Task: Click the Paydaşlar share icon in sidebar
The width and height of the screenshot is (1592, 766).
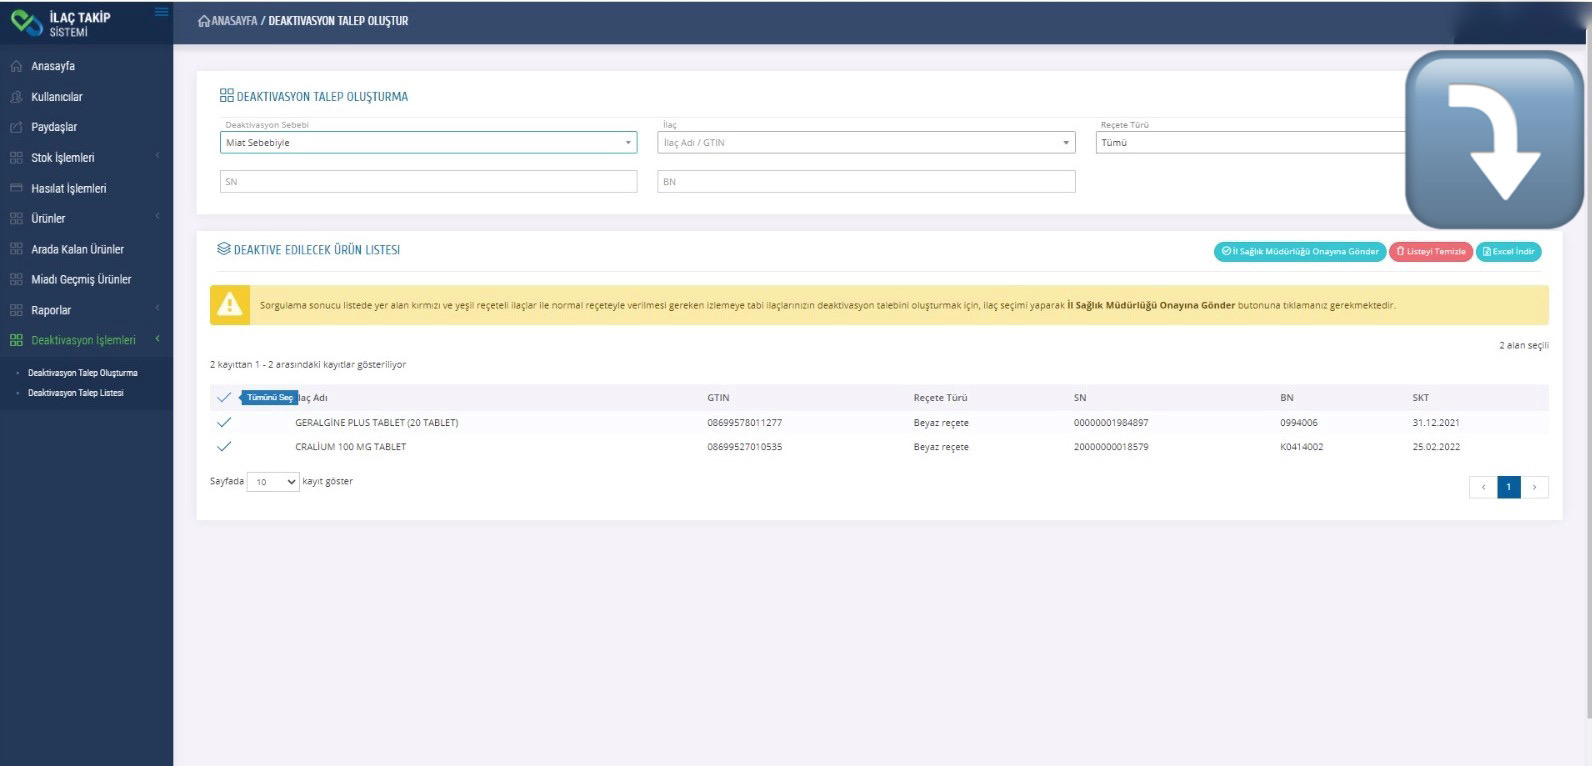Action: (16, 127)
